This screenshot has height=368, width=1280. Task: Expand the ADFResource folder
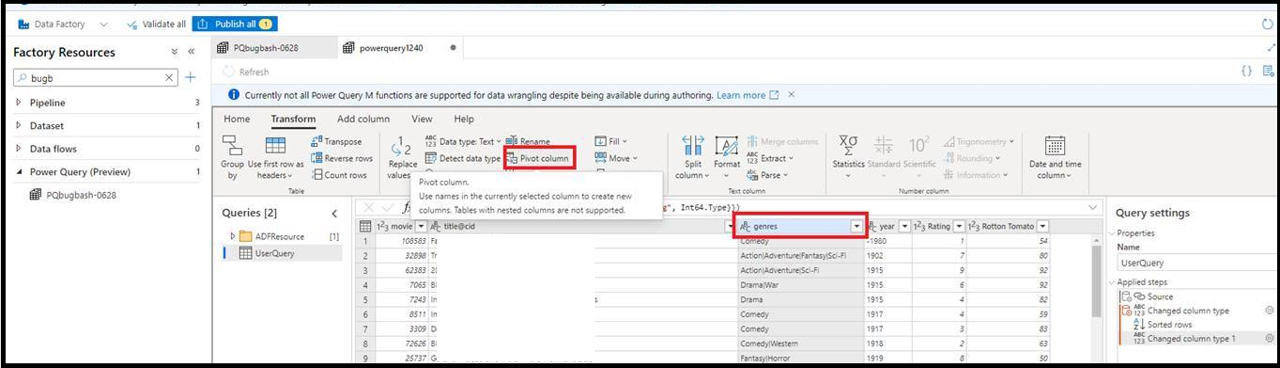(x=234, y=236)
